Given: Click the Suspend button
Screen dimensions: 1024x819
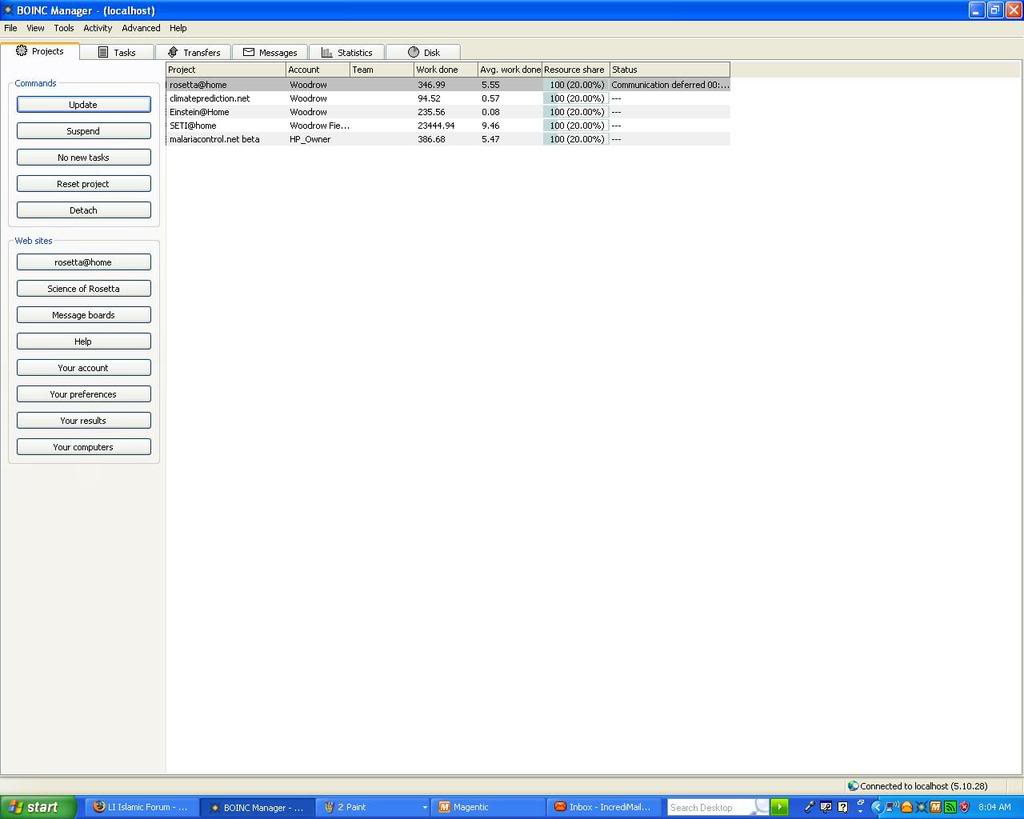Looking at the screenshot, I should (x=84, y=131).
